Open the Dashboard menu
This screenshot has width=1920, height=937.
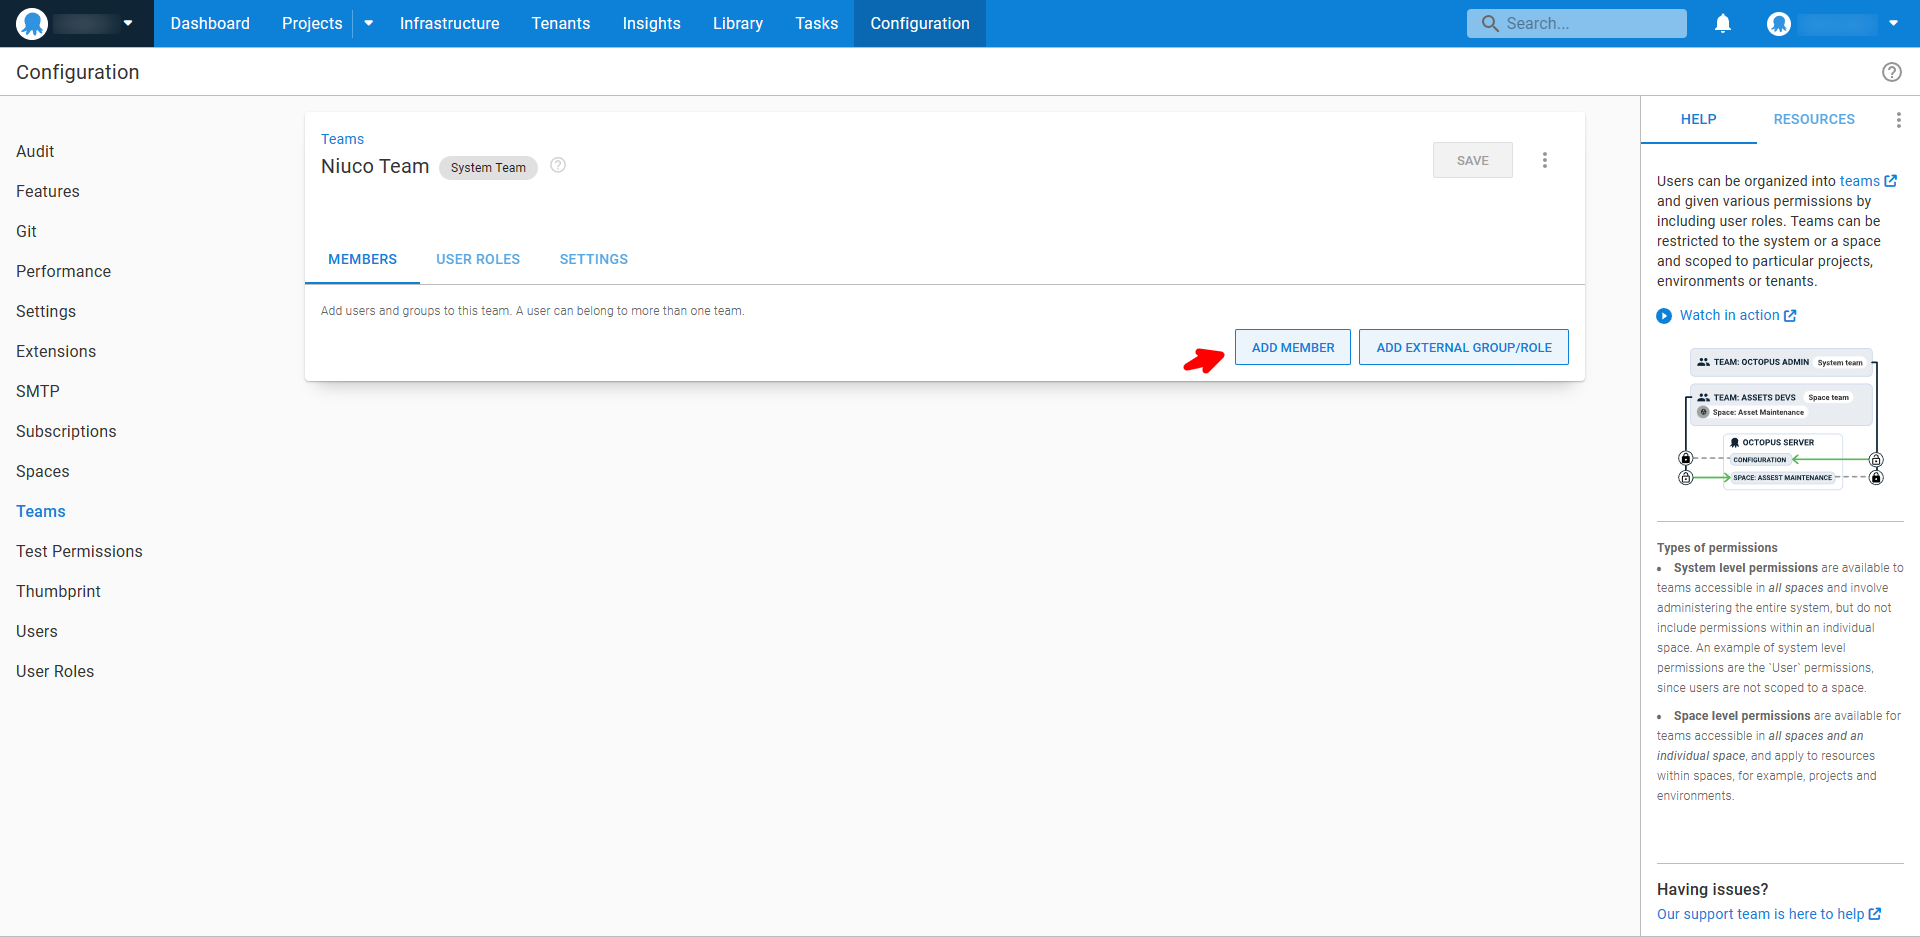click(210, 23)
